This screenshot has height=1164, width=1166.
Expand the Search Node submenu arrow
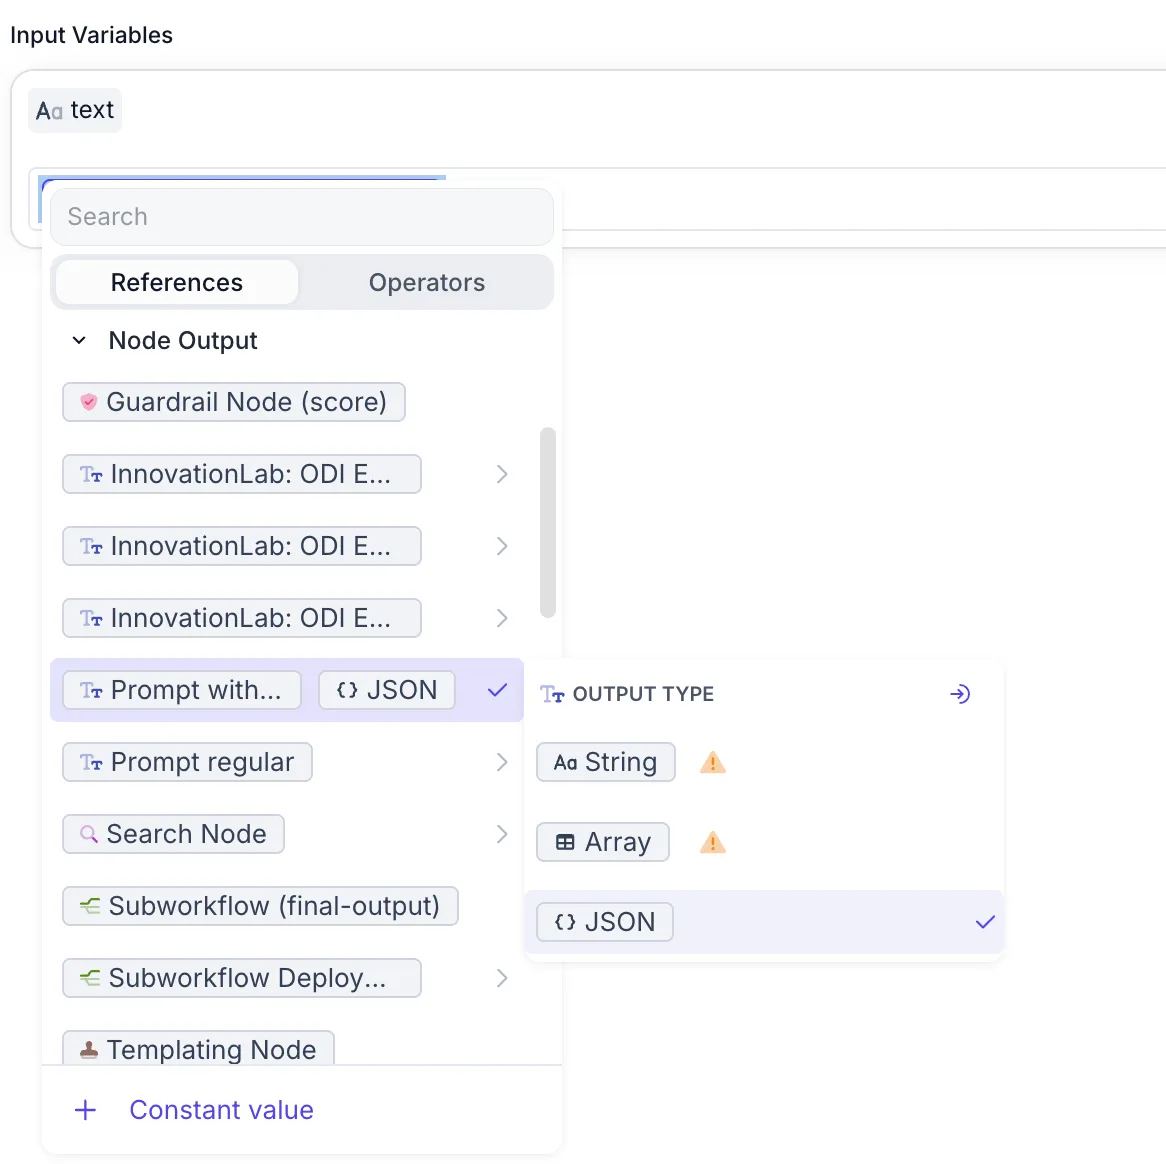(502, 834)
